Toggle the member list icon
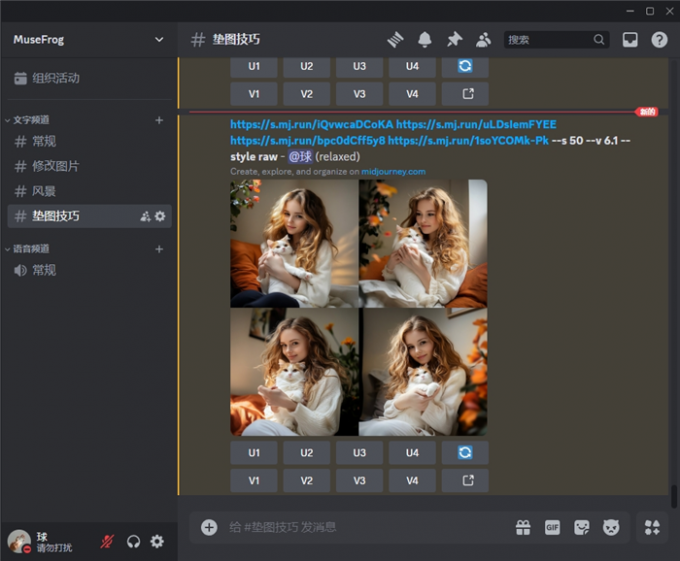680x561 pixels. [x=483, y=40]
